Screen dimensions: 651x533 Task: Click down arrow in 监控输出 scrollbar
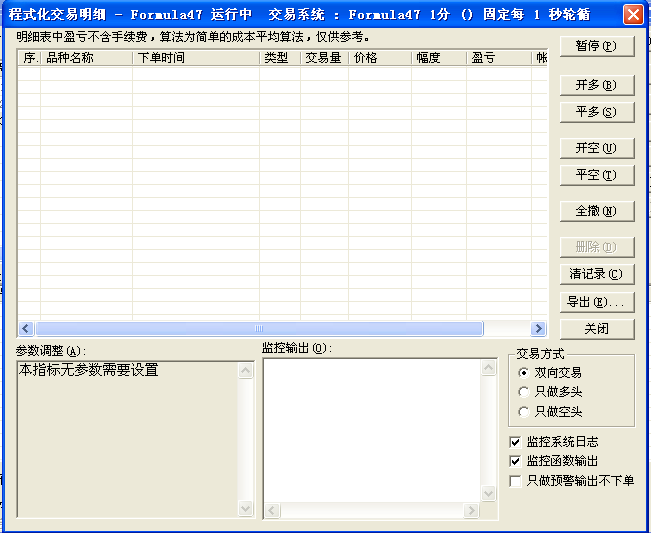pyautogui.click(x=488, y=494)
